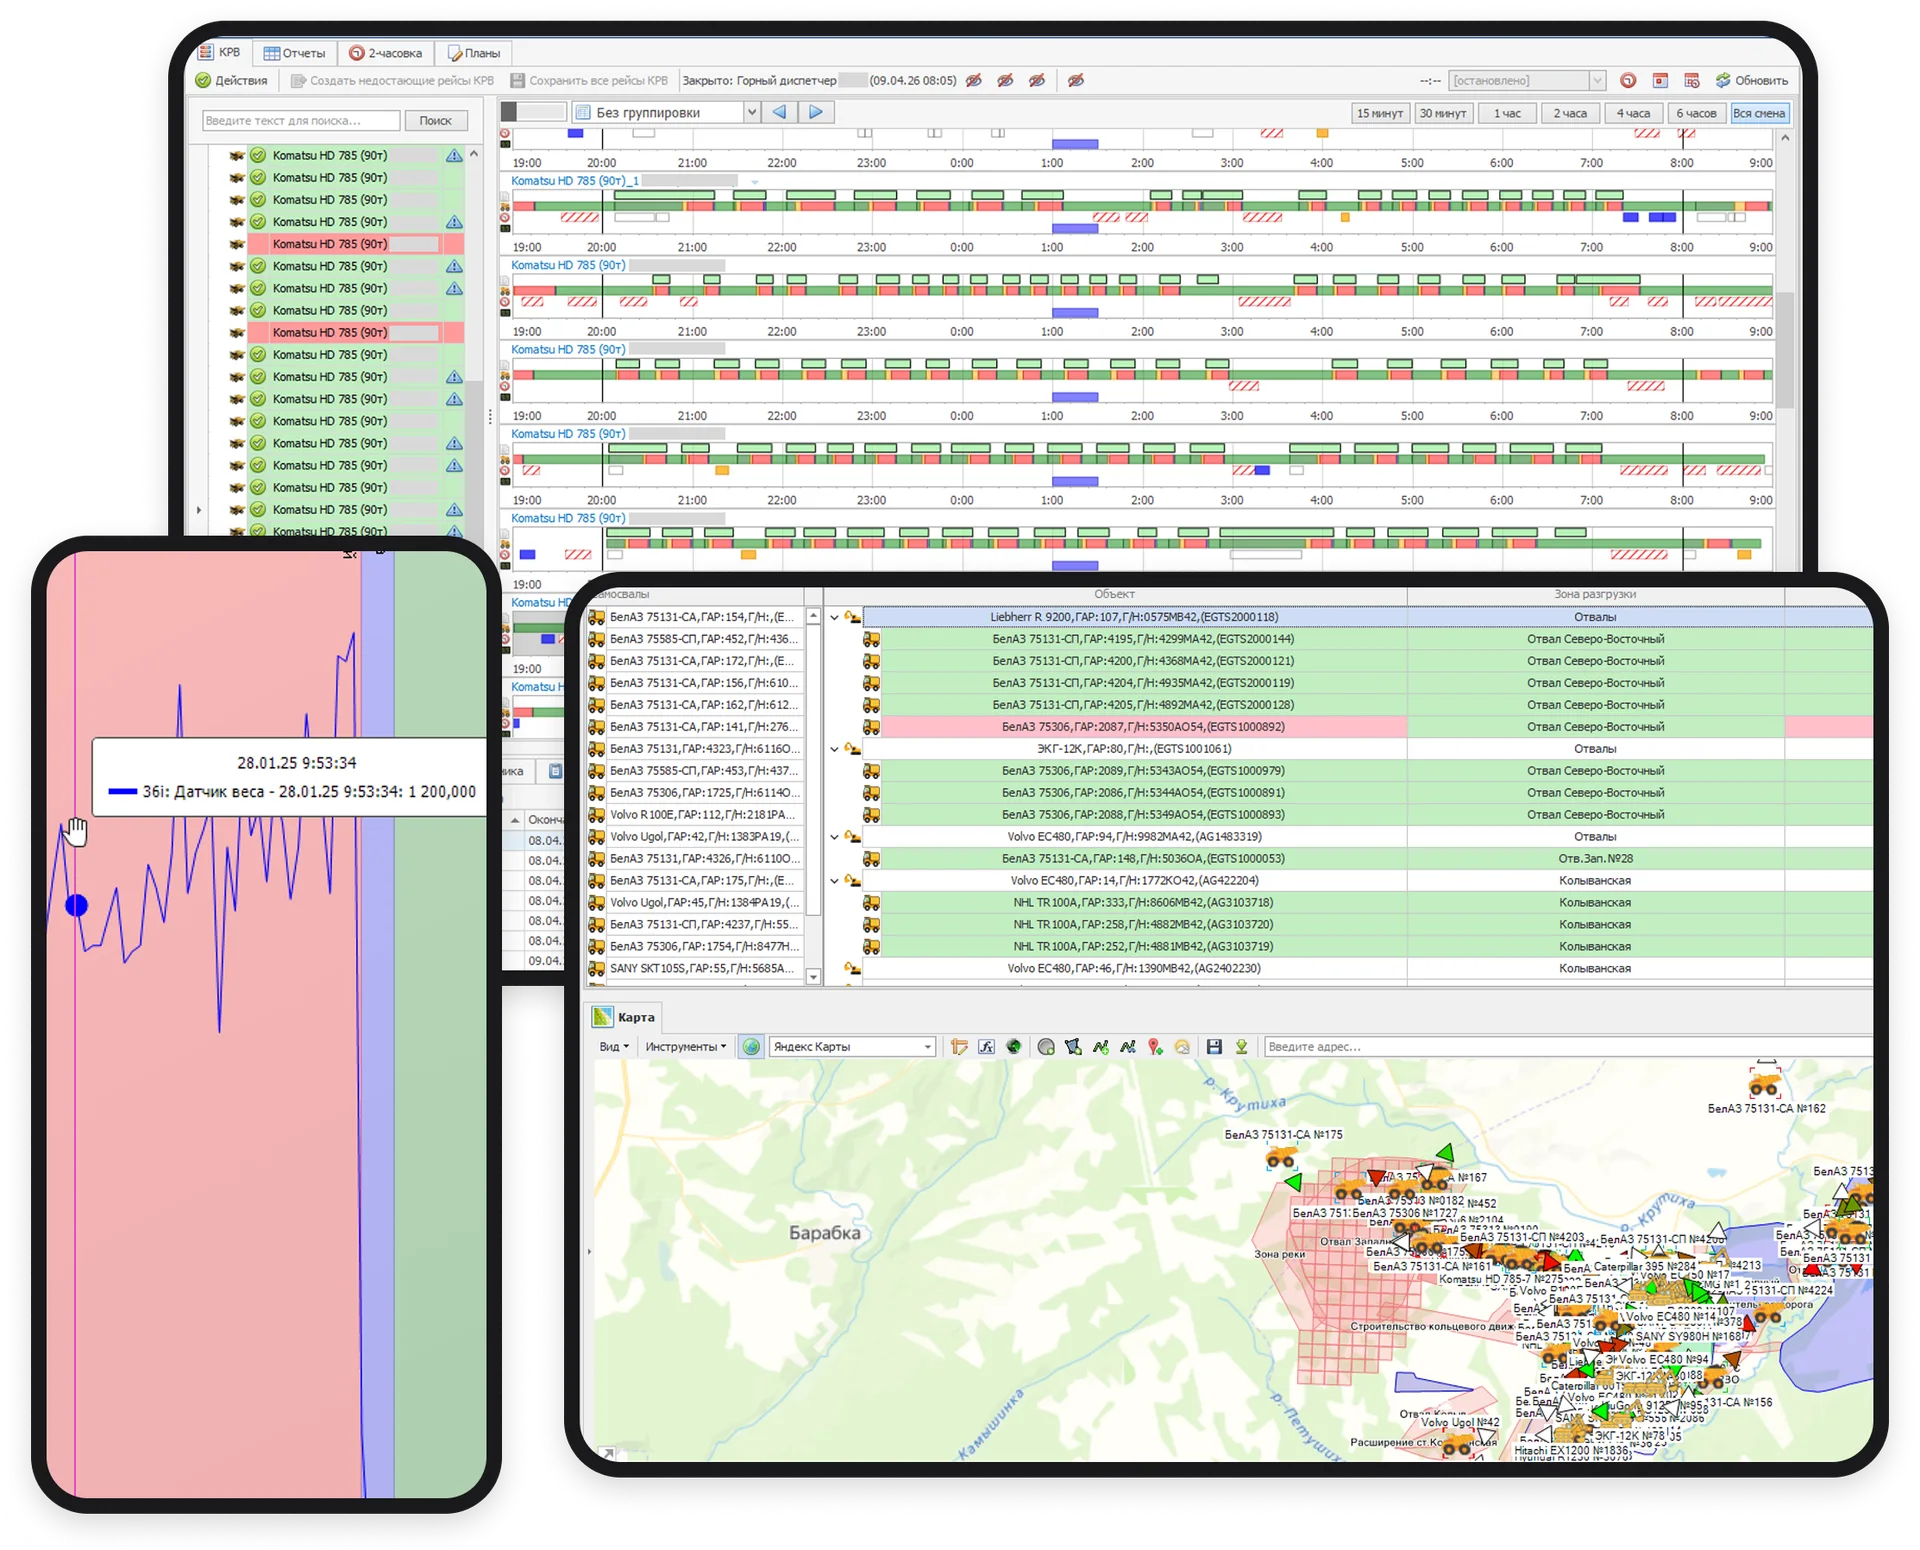The width and height of the screenshot is (1920, 1550).
Task: Click warning triangle on the first Komatsu row
Action: pos(454,156)
